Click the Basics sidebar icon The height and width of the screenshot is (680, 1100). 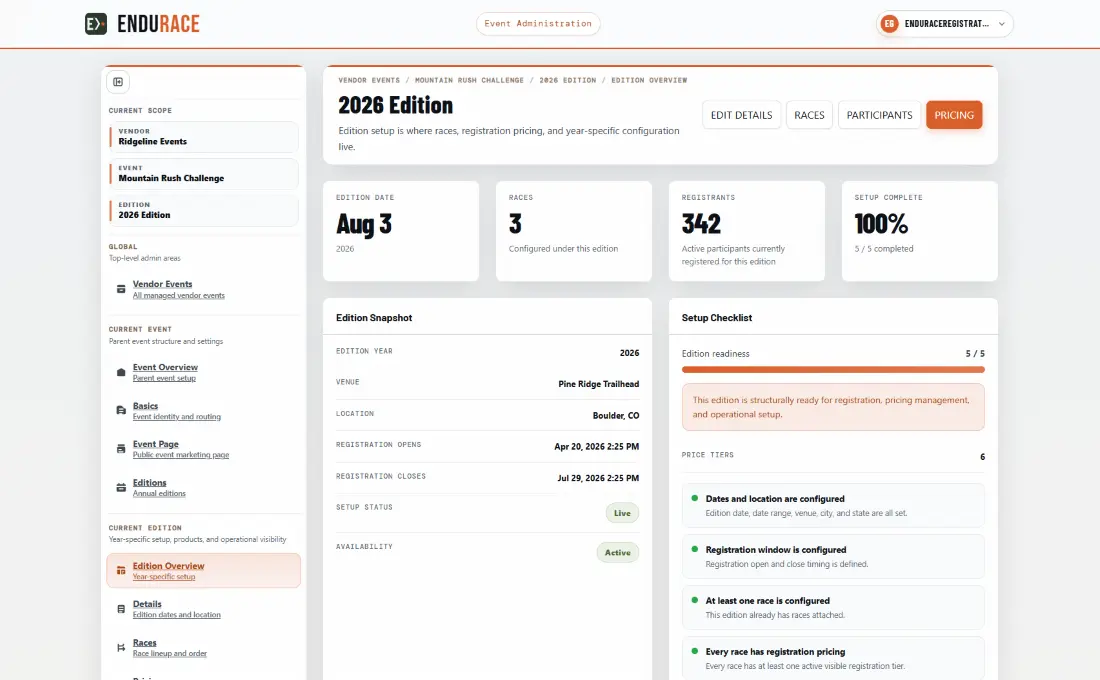pyautogui.click(x=121, y=411)
